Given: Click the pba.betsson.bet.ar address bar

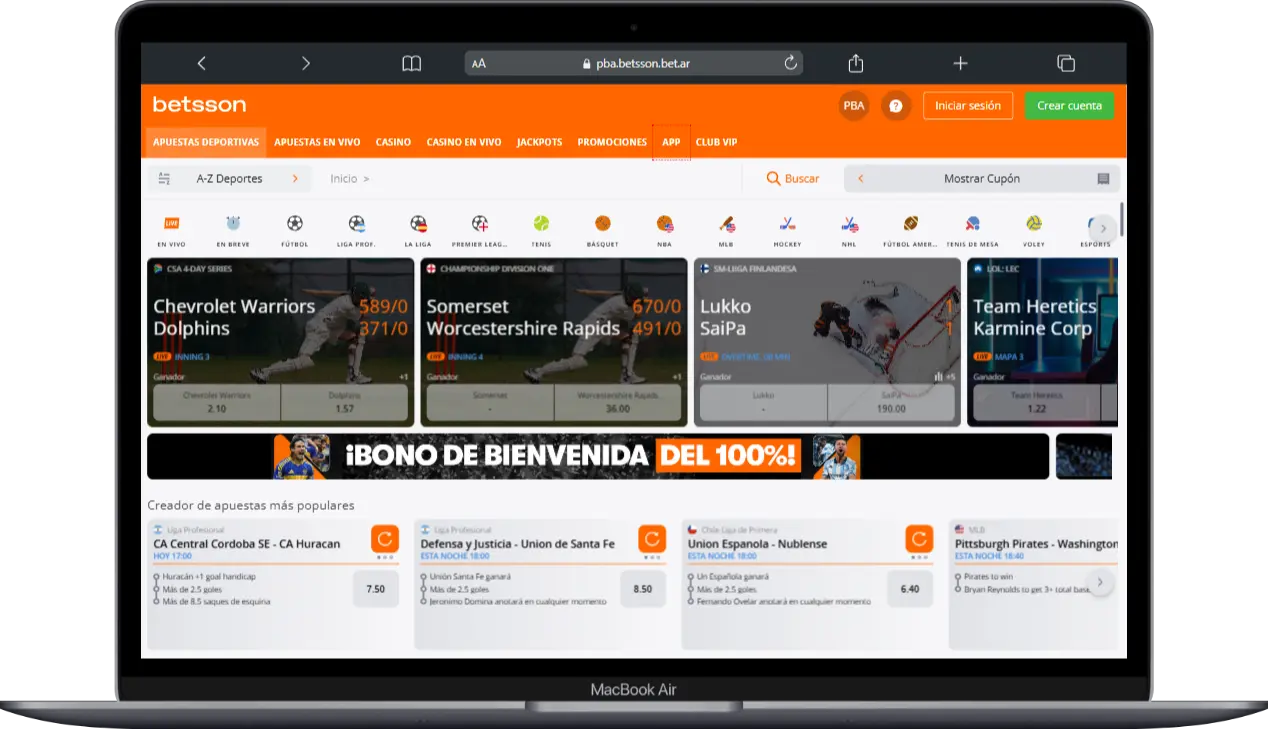Looking at the screenshot, I should tap(634, 63).
